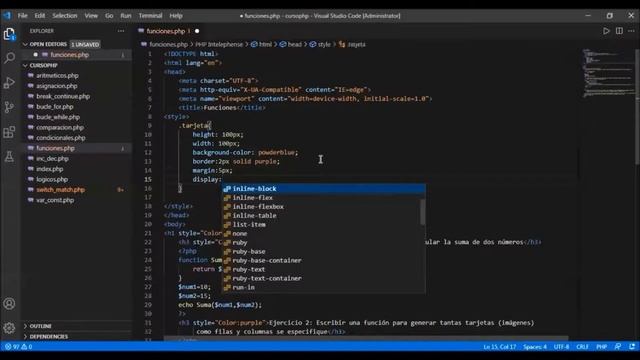
Task: Open the Extensions view
Action: tap(9, 132)
